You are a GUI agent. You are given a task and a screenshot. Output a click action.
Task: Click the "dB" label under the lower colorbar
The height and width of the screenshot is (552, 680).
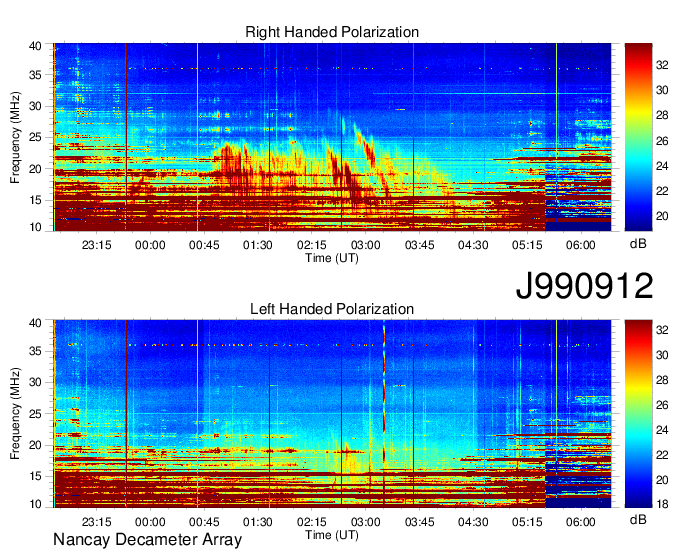[638, 519]
